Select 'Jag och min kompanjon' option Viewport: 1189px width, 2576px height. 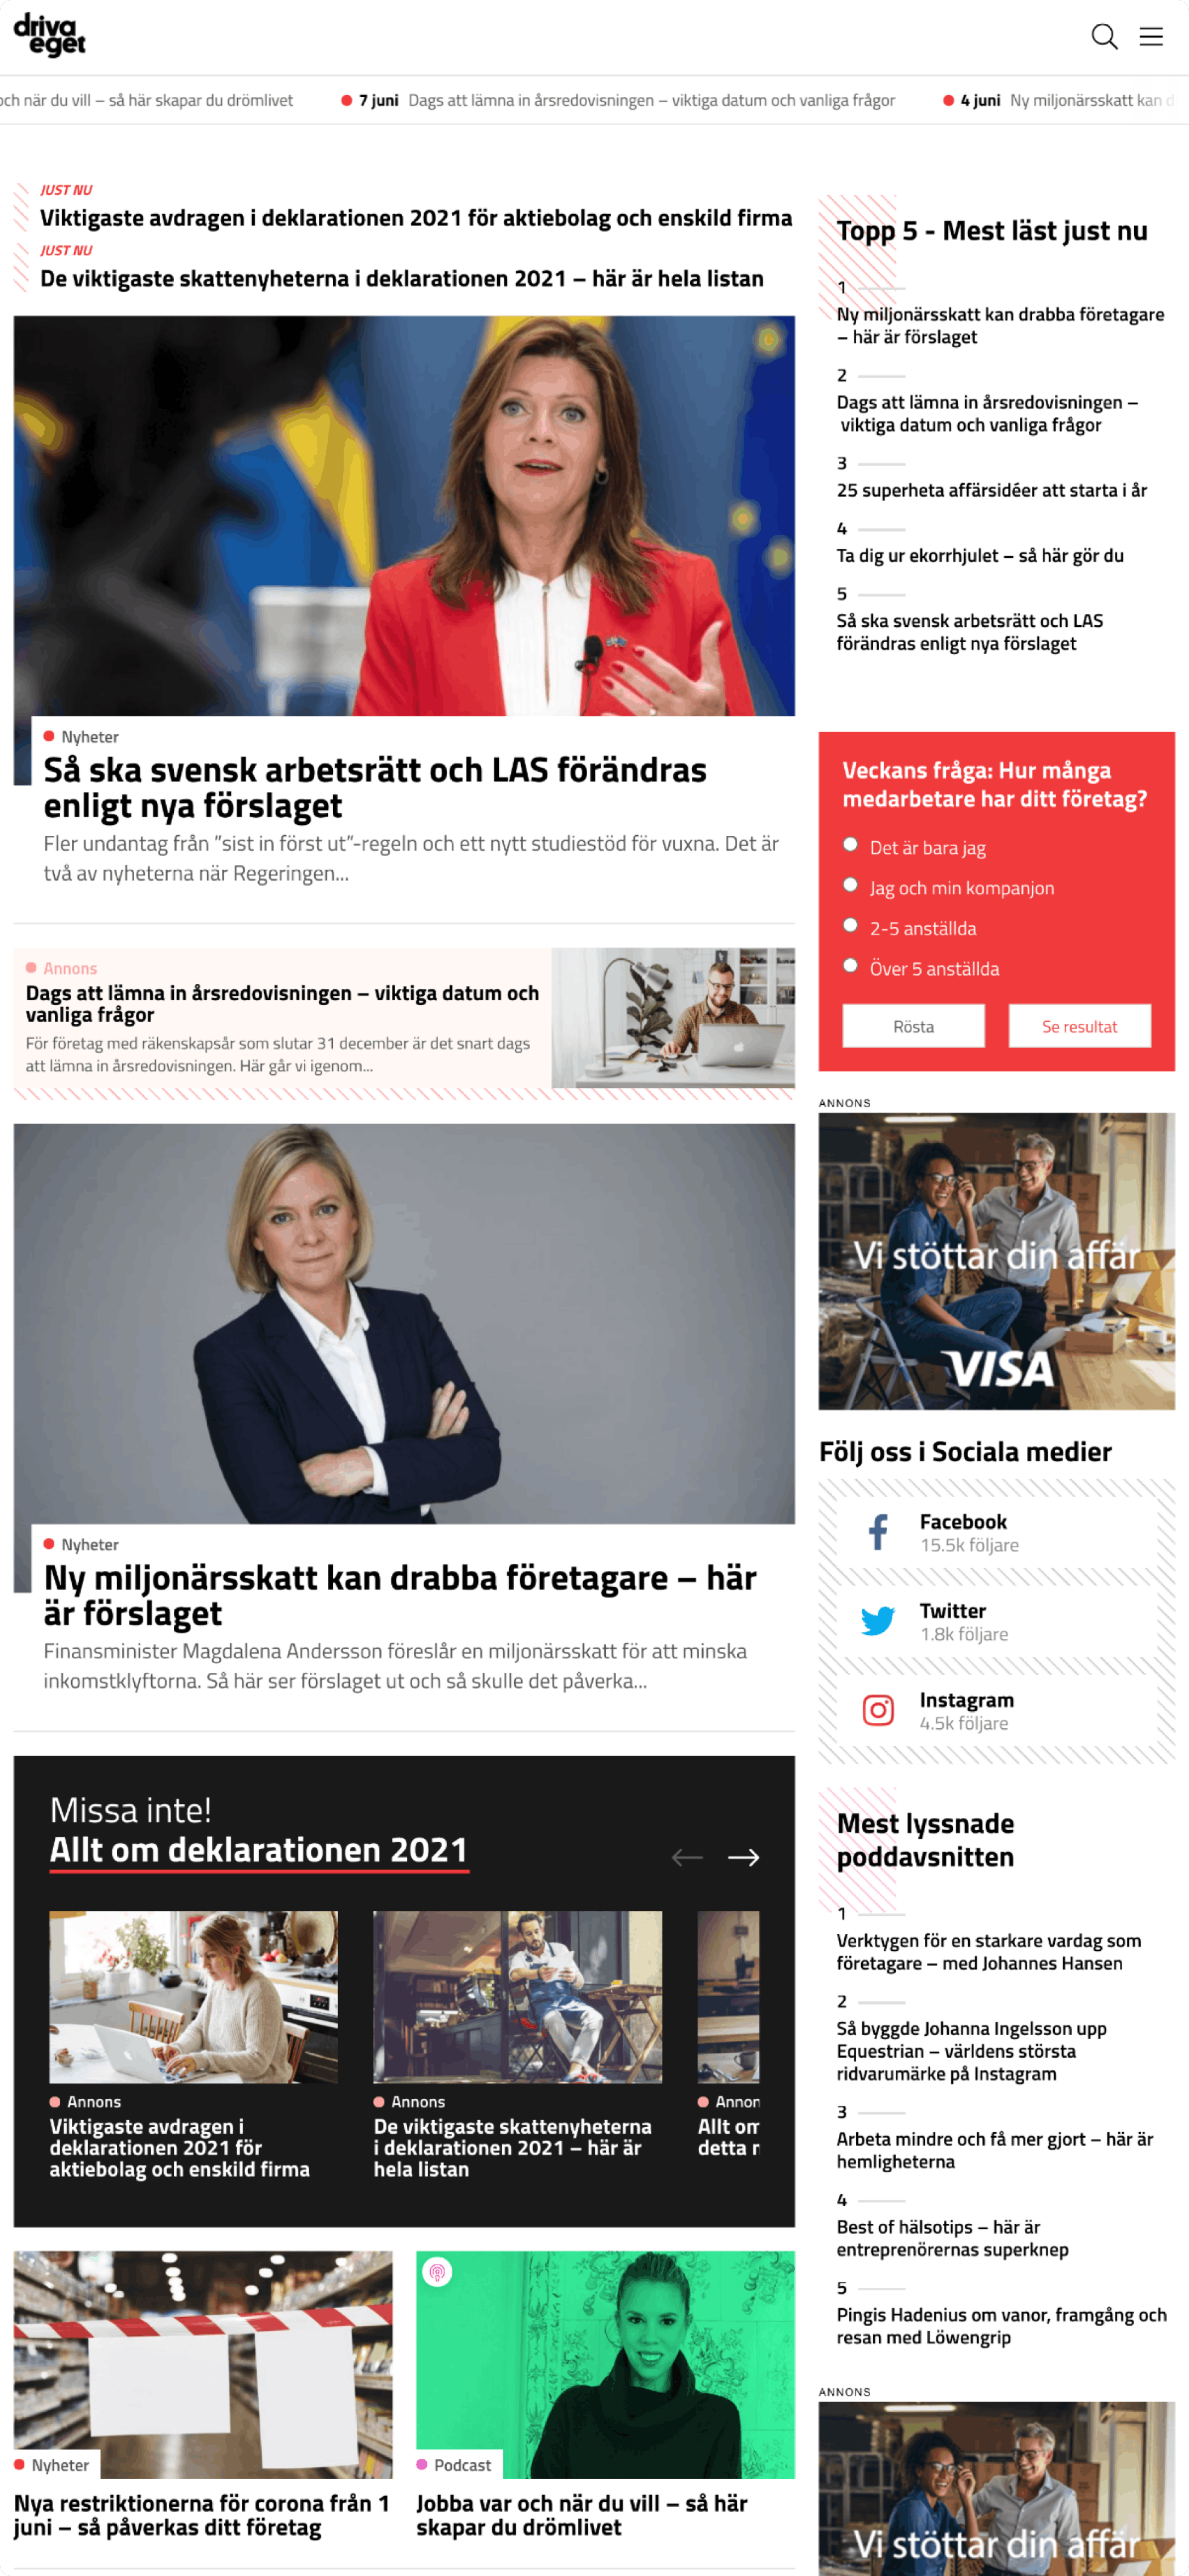point(850,884)
